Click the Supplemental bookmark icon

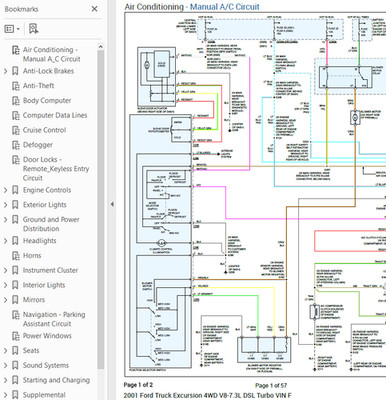click(15, 395)
